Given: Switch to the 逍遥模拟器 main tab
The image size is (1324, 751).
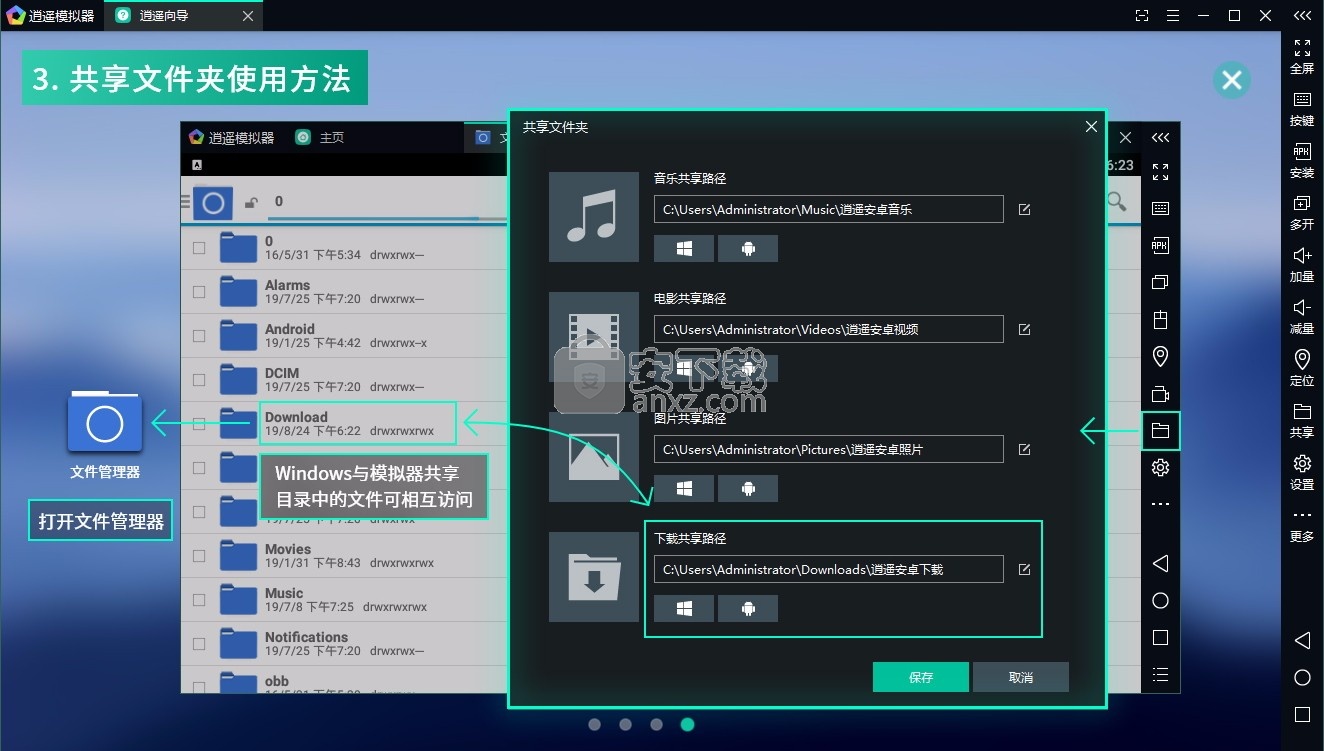Looking at the screenshot, I should point(51,16).
